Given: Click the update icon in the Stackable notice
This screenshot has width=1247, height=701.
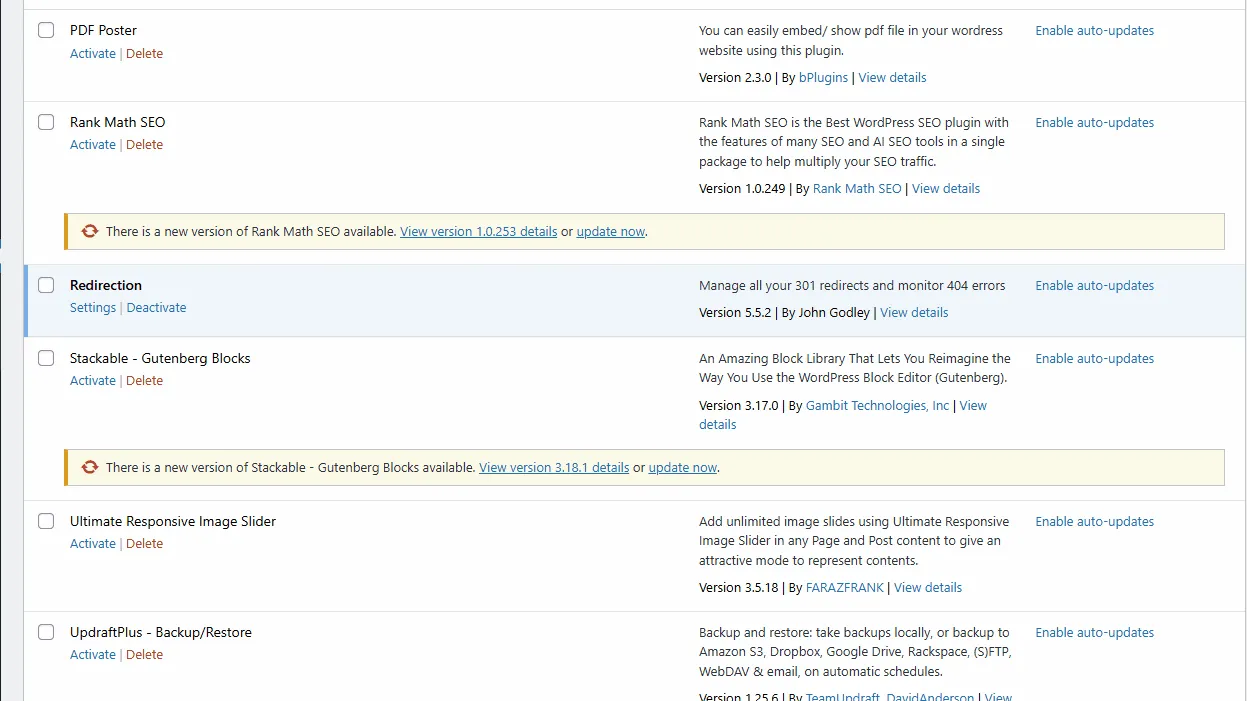Looking at the screenshot, I should click(89, 466).
